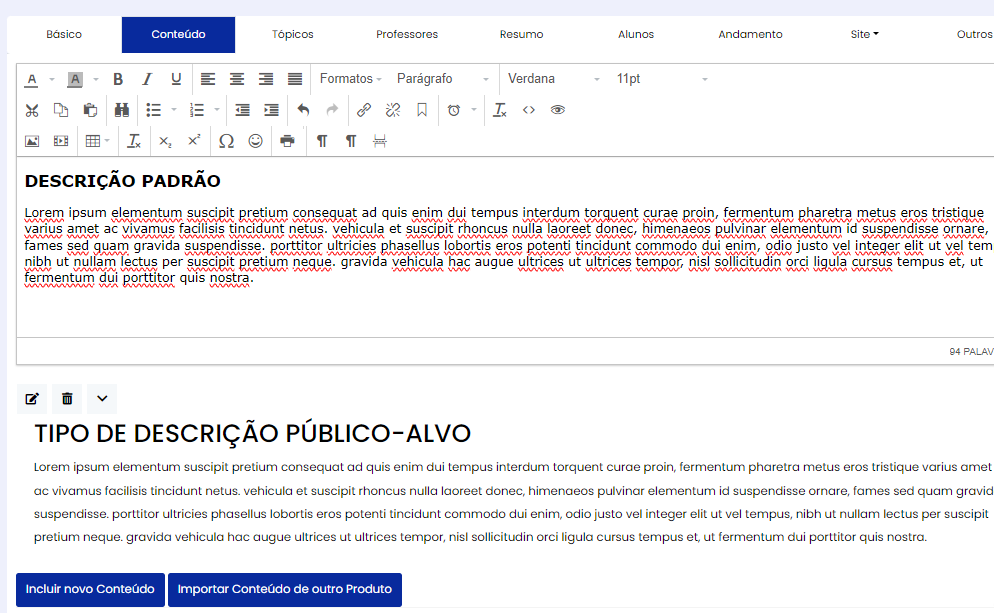Insert a bulleted list
Screen dimensions: 994x613
coord(153,110)
